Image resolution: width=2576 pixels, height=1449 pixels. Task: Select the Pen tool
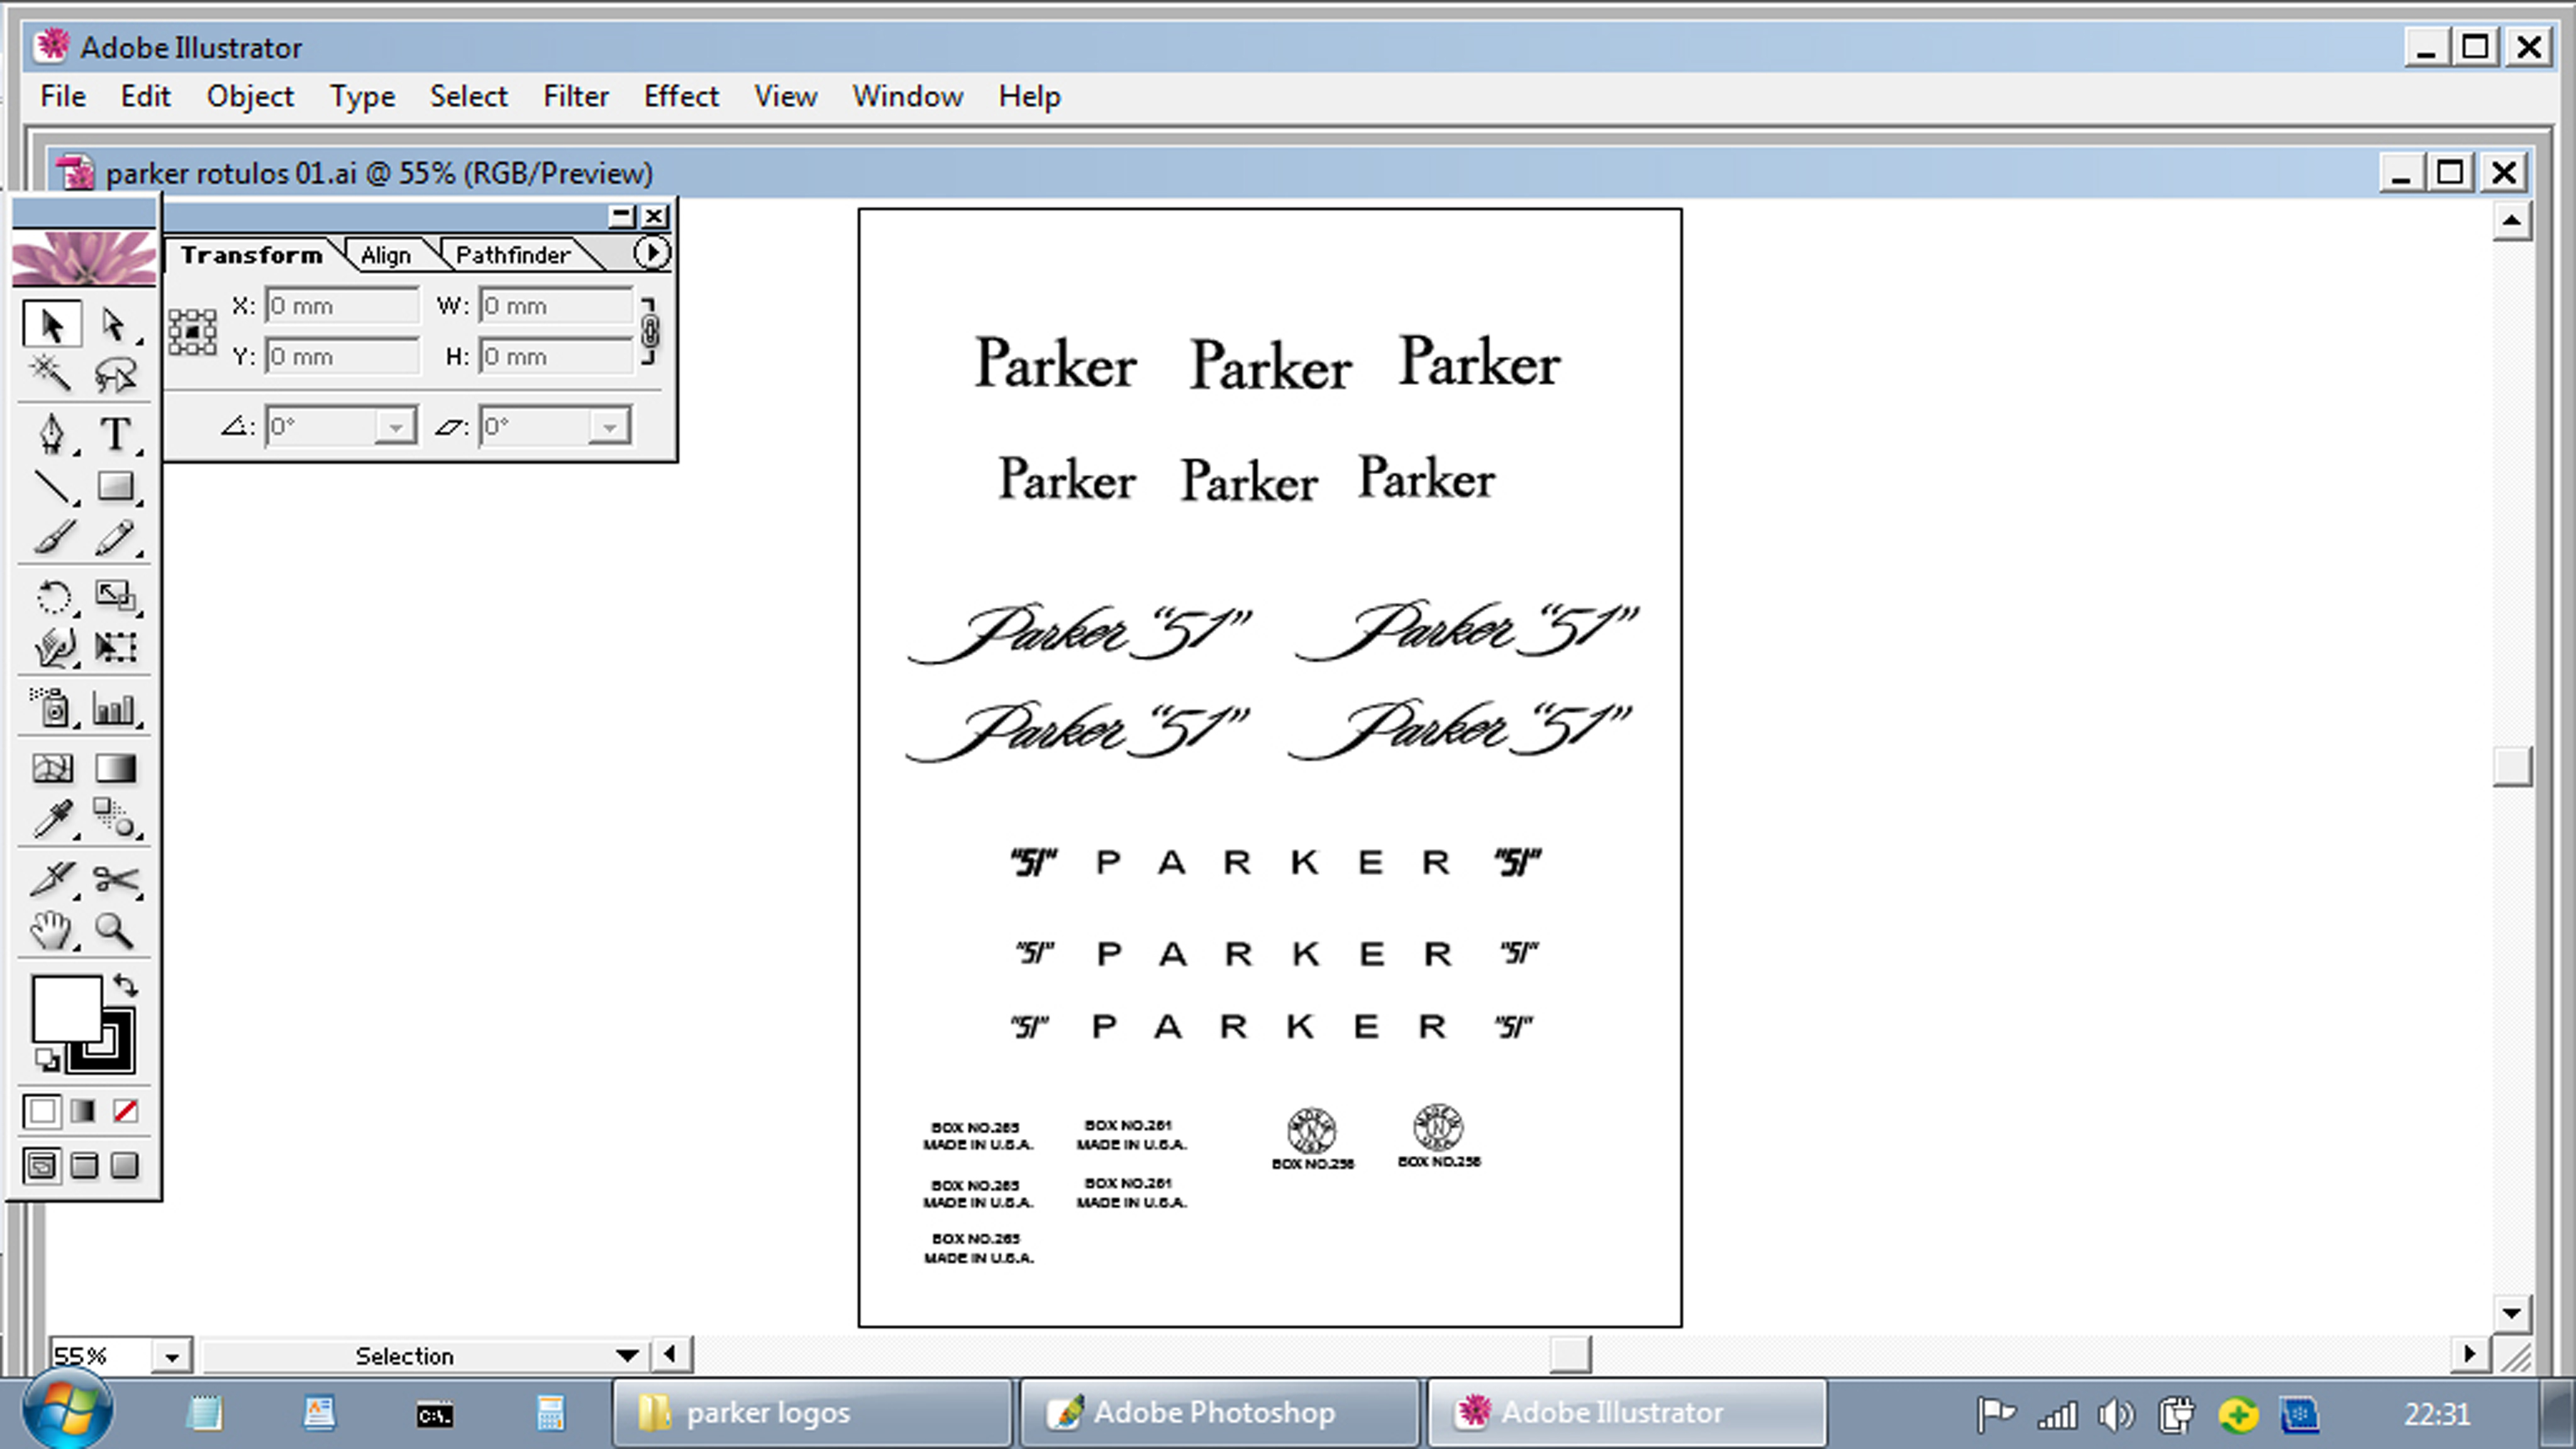(x=51, y=433)
